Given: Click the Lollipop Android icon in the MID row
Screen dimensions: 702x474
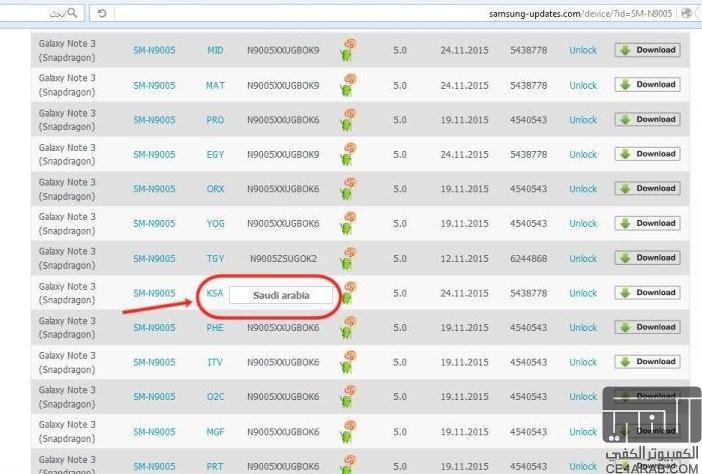Looking at the screenshot, I should pyautogui.click(x=348, y=50).
